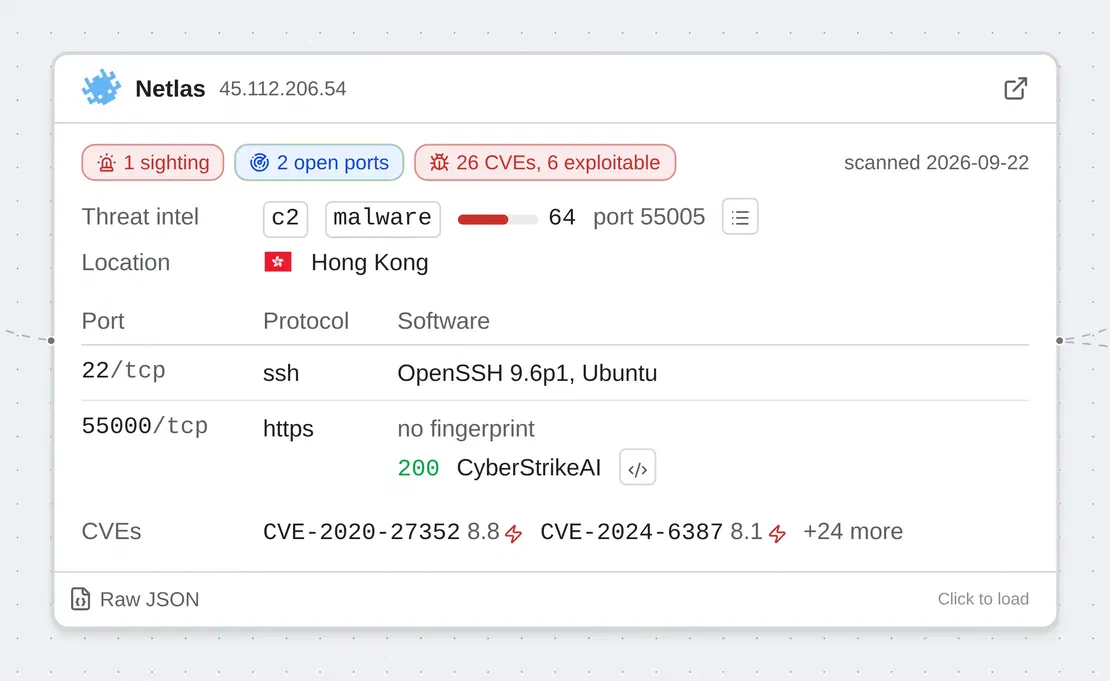Viewport: 1110px width, 681px height.
Task: Click the 'no fingerprint' text
Action: coord(466,429)
